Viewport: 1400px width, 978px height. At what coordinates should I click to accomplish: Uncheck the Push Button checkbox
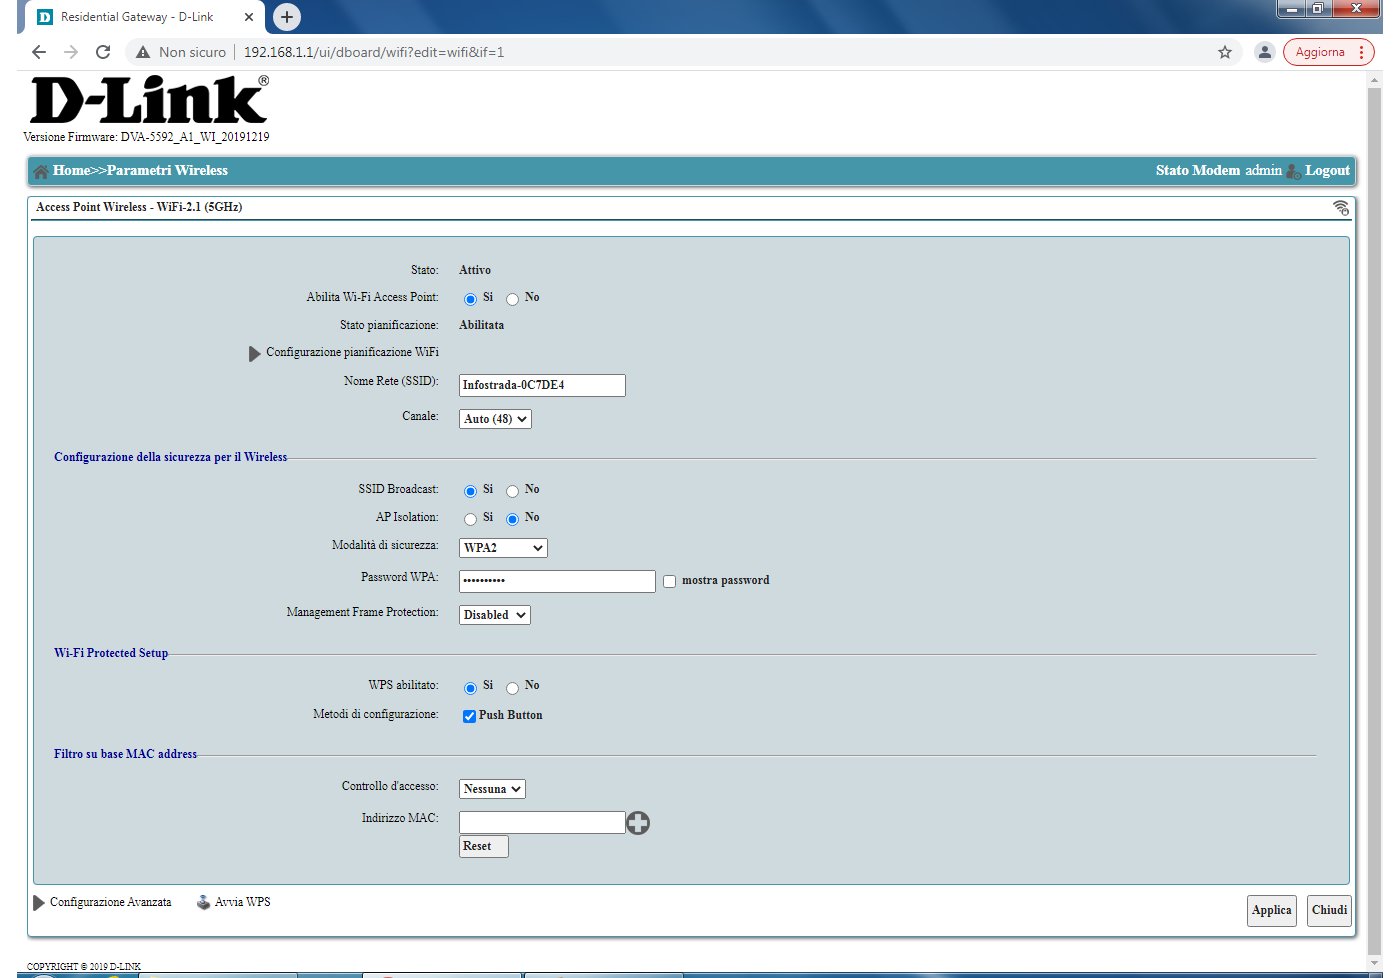pyautogui.click(x=469, y=716)
